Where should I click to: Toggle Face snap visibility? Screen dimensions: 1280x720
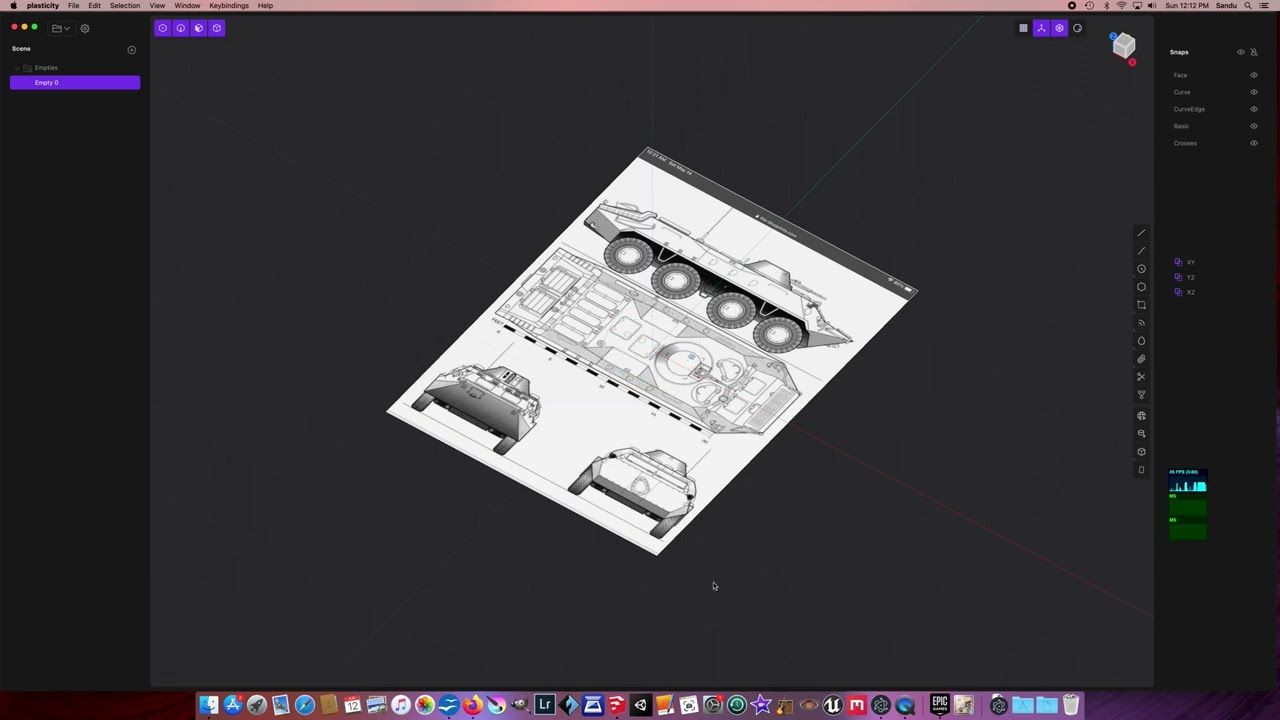click(x=1254, y=75)
